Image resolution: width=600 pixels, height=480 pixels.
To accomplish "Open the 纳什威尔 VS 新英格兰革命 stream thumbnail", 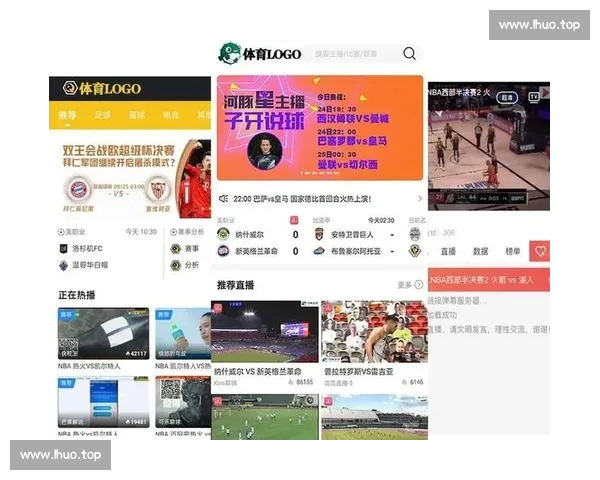I will [x=264, y=331].
